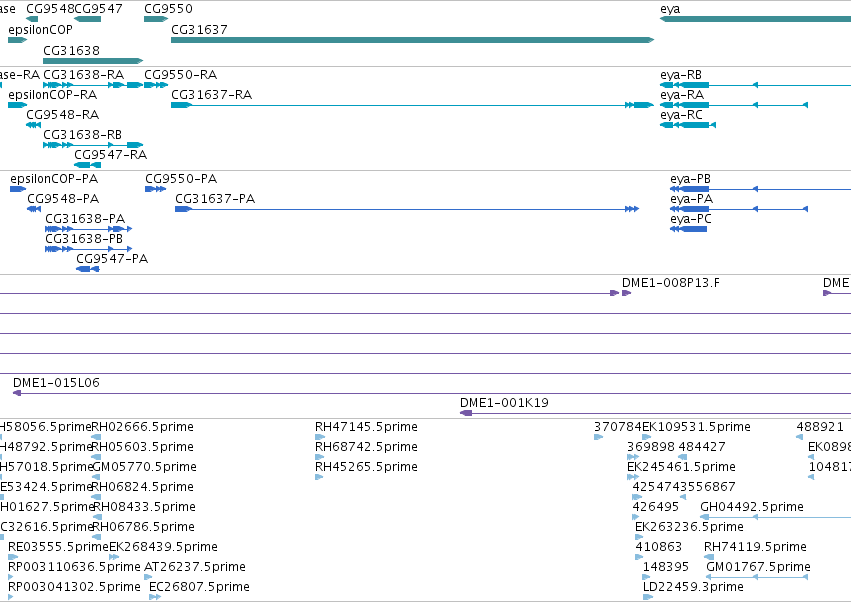Select EST EK263236.5prime
The width and height of the screenshot is (851, 602).
pos(639,537)
